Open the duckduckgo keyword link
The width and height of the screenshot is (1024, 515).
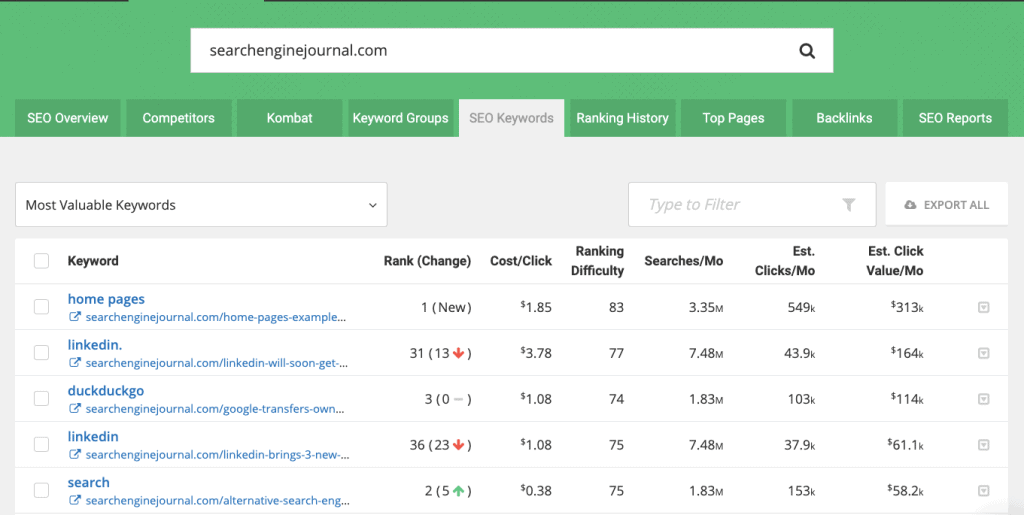[106, 390]
